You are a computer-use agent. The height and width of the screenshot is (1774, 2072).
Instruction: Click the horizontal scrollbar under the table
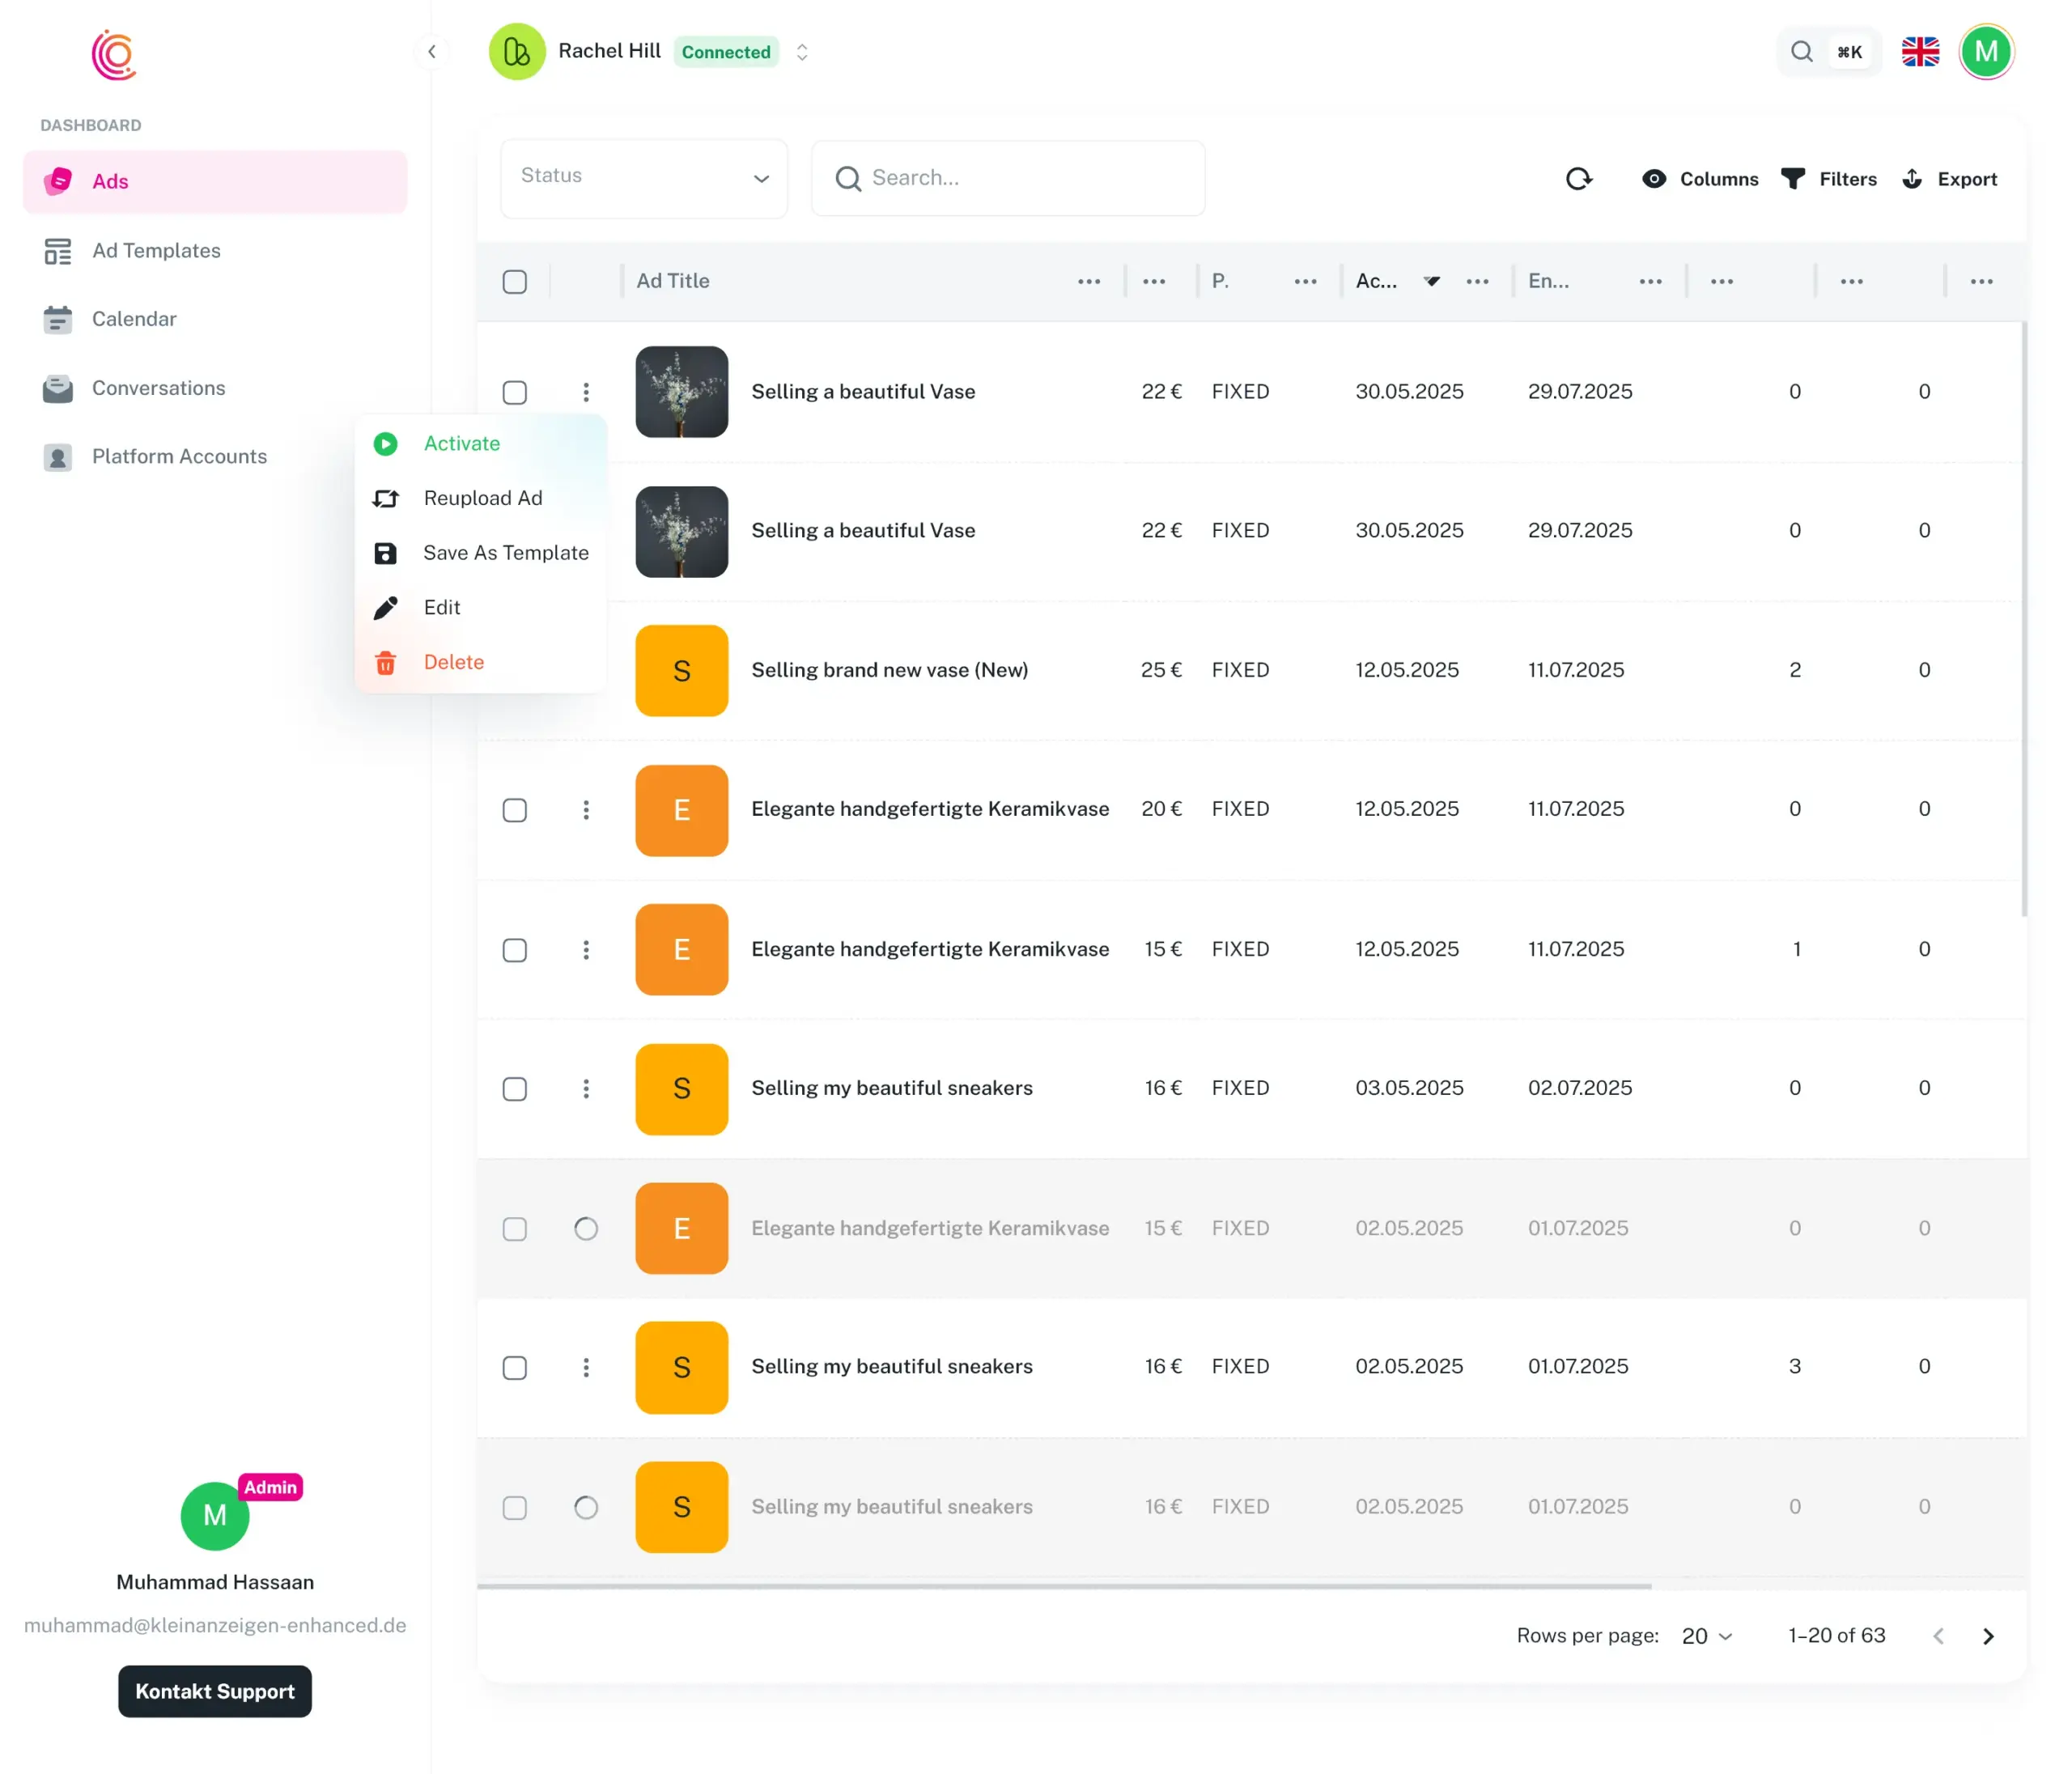(x=1064, y=1586)
